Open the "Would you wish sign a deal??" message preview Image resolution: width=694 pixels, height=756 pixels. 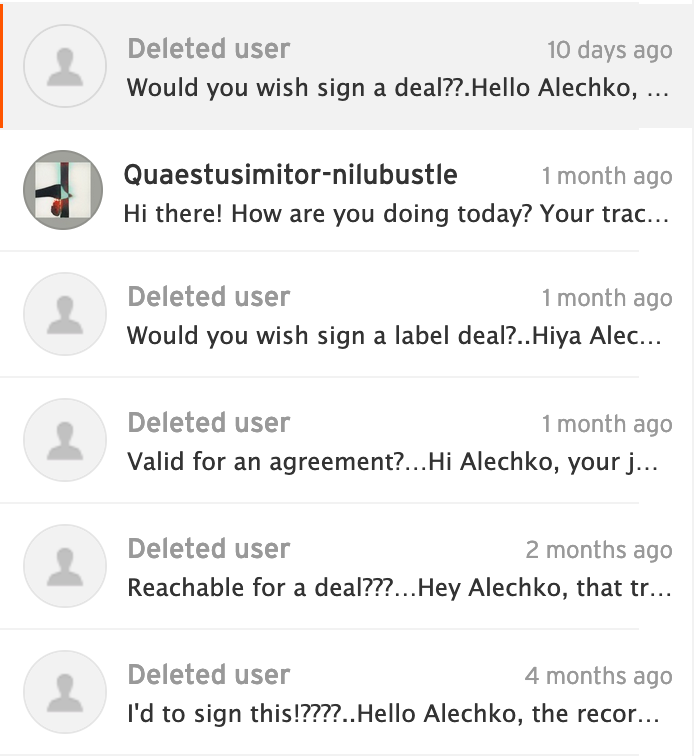396,87
